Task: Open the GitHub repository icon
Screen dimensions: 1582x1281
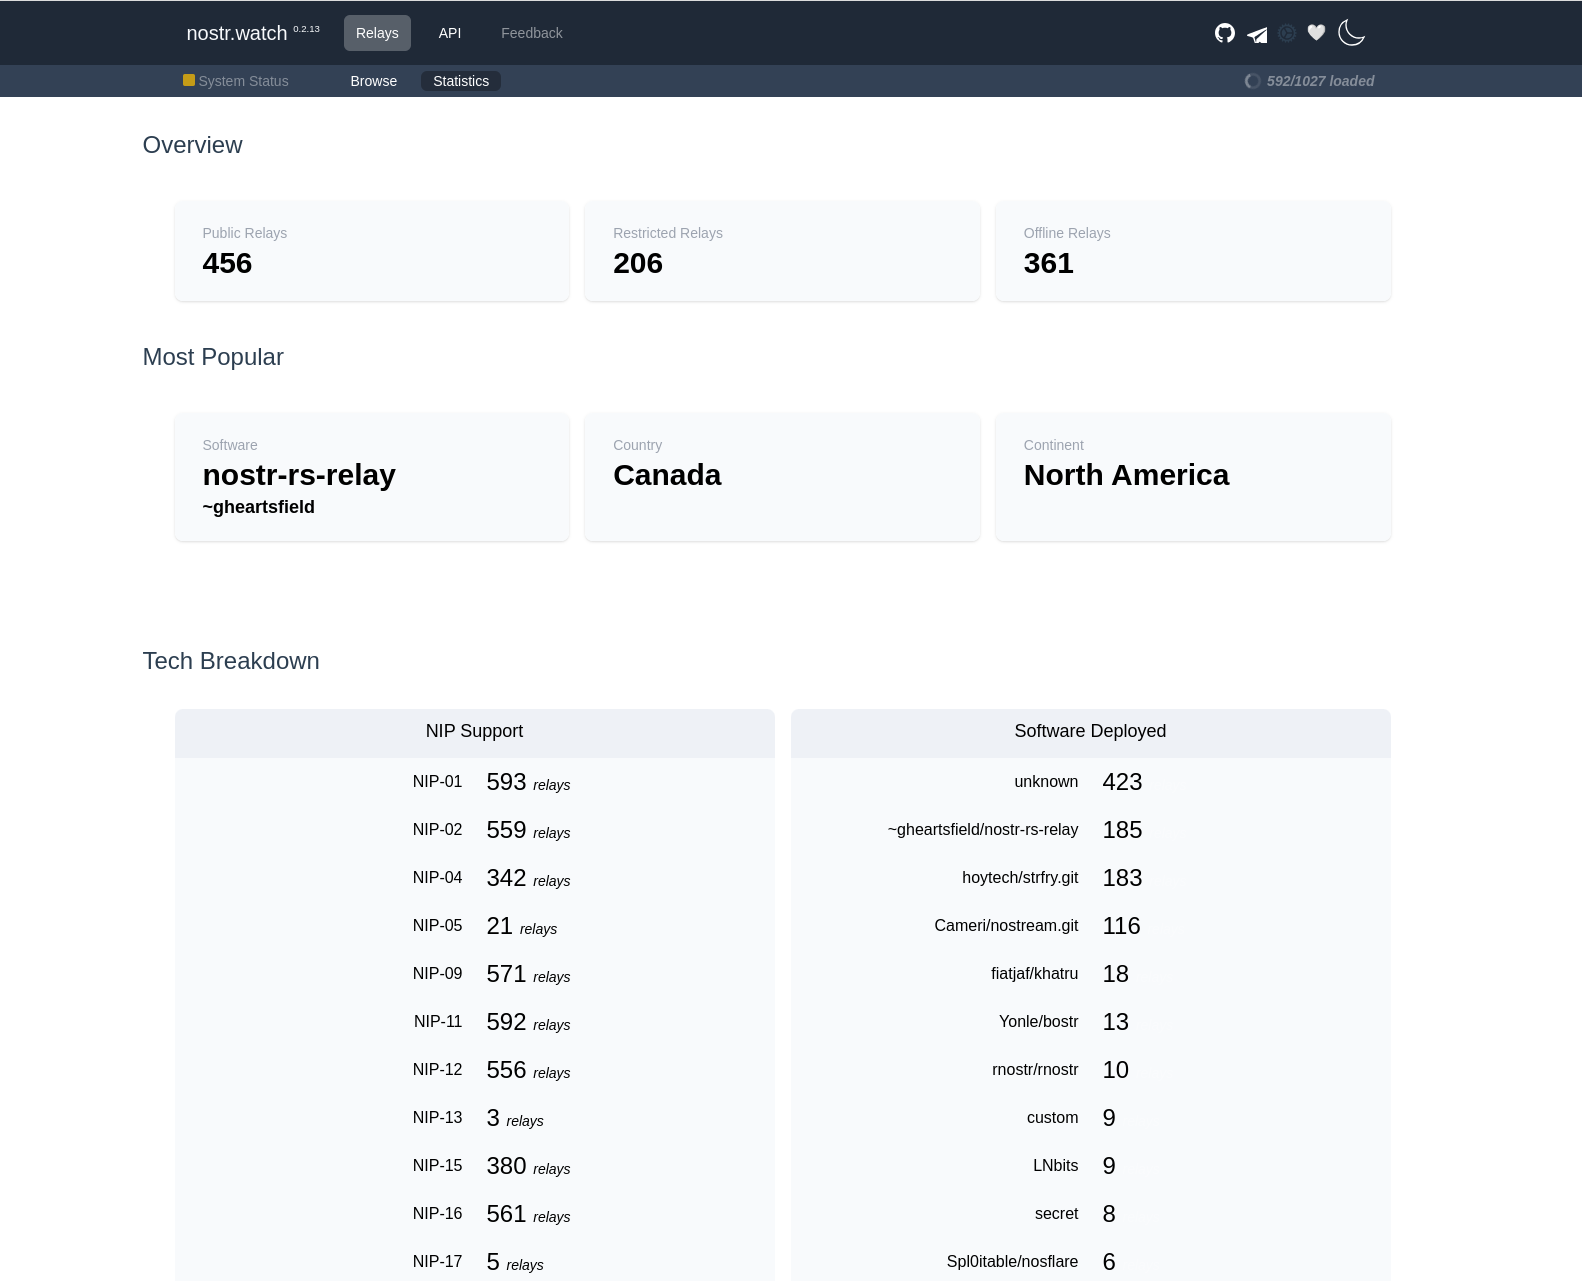Action: [1224, 33]
